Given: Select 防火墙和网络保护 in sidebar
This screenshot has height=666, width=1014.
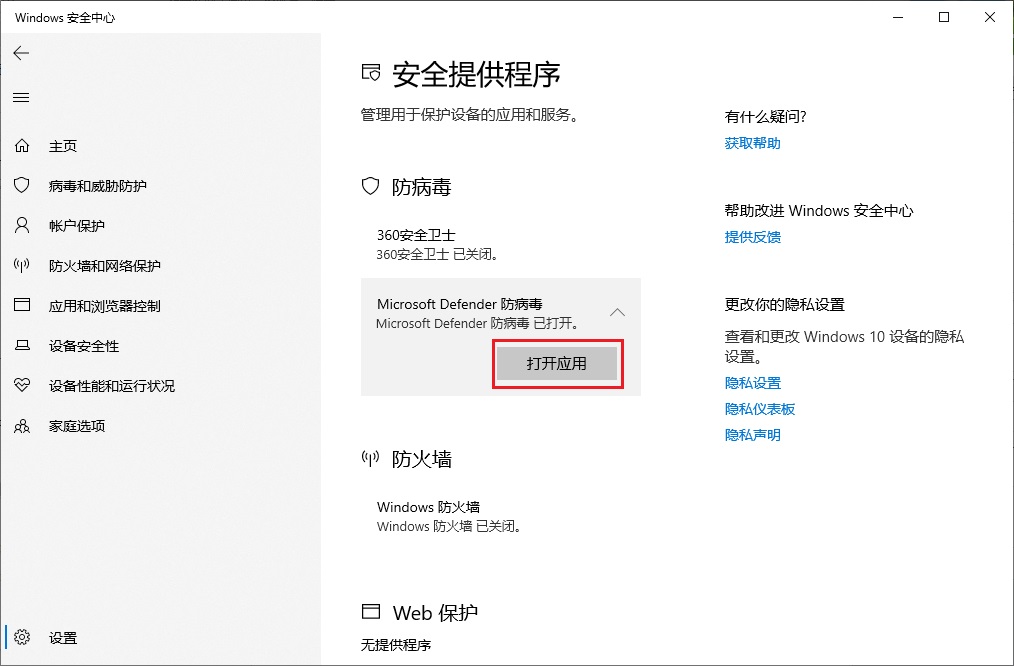Looking at the screenshot, I should [160, 266].
